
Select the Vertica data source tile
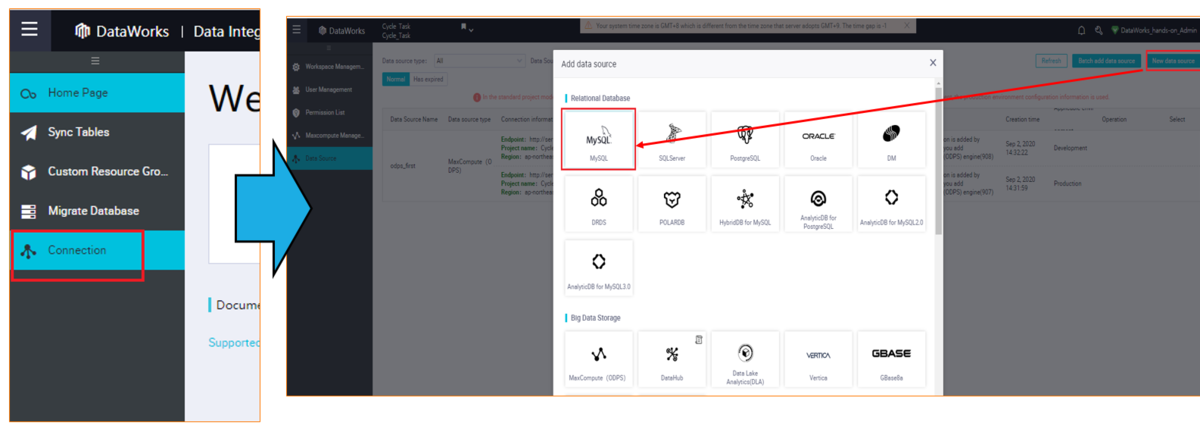point(818,361)
